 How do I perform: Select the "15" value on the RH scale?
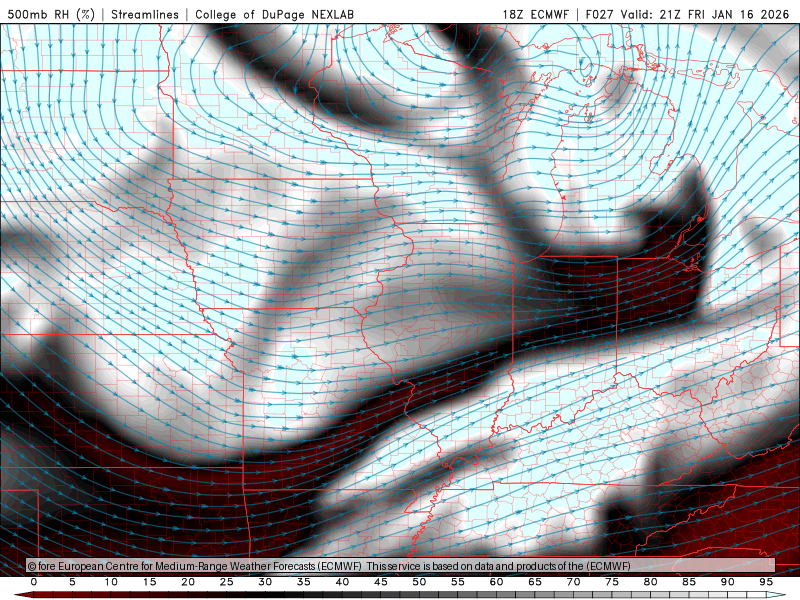pos(149,582)
